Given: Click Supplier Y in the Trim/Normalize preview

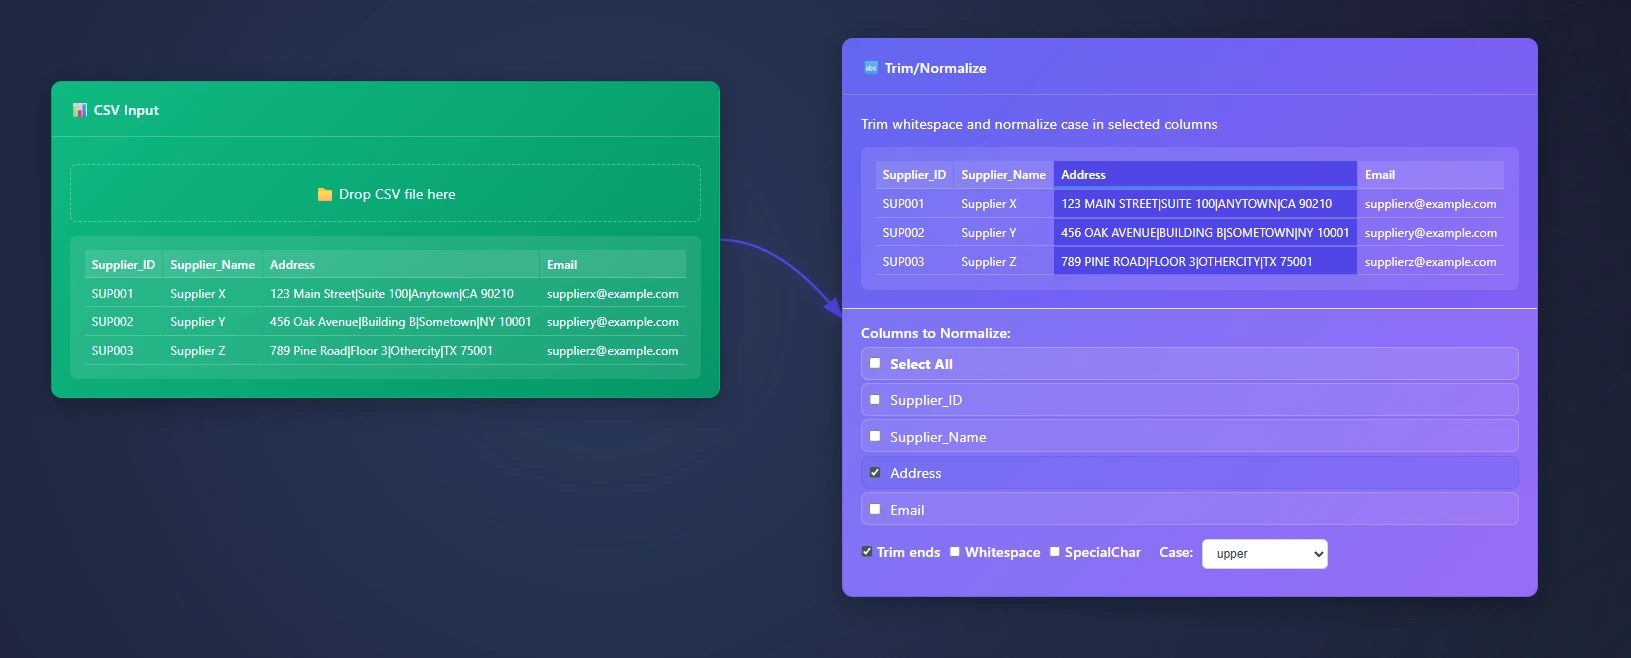Looking at the screenshot, I should tap(1003, 233).
